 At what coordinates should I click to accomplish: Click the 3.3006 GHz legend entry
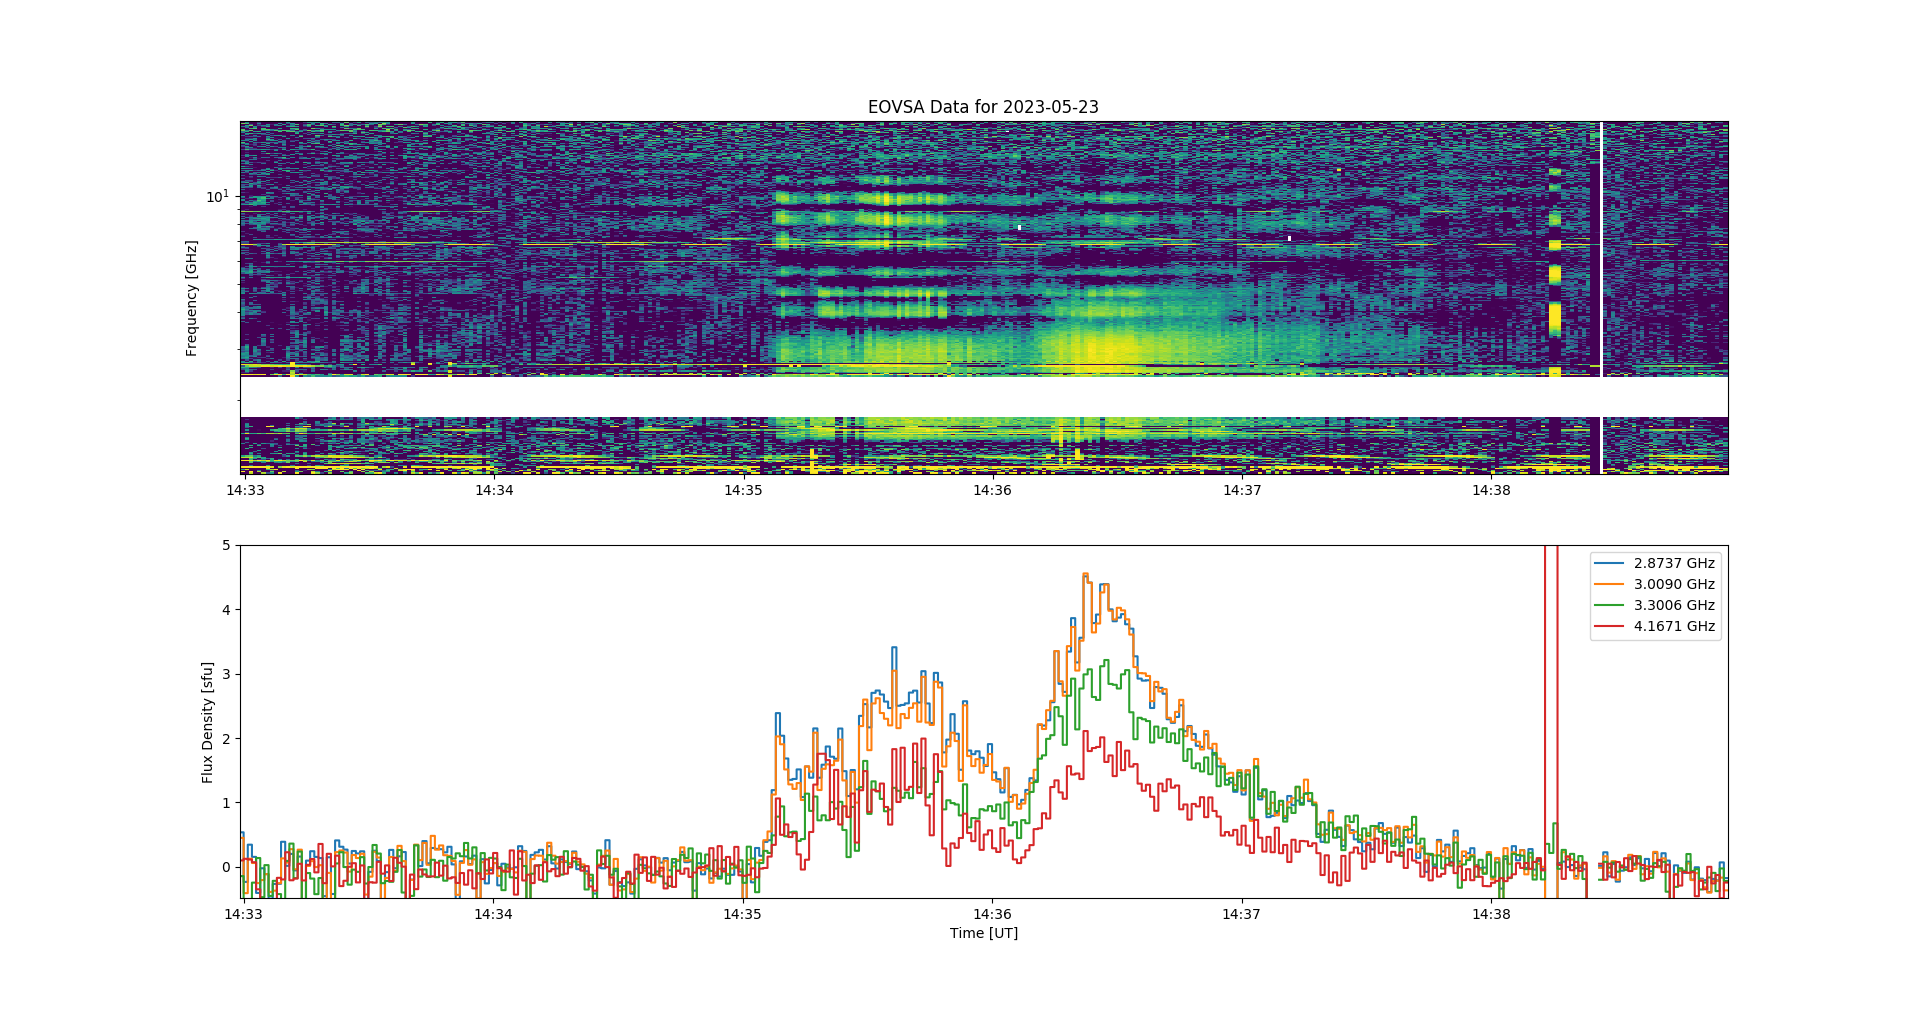1674,605
